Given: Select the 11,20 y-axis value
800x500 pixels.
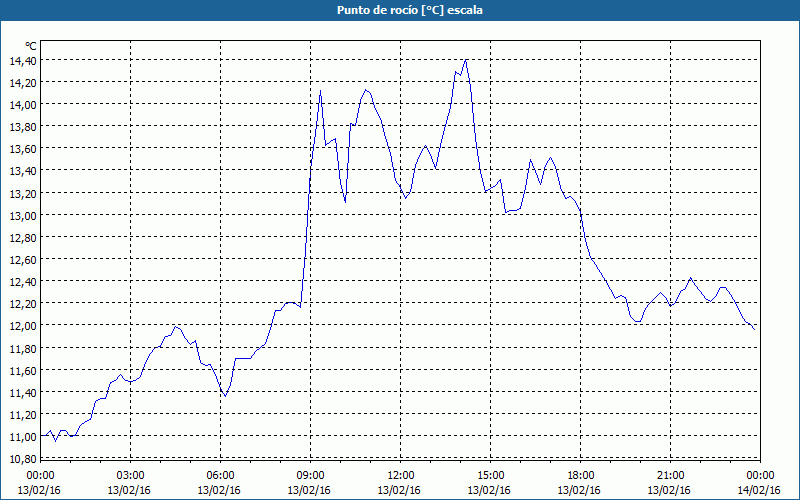Looking at the screenshot, I should [x=23, y=414].
